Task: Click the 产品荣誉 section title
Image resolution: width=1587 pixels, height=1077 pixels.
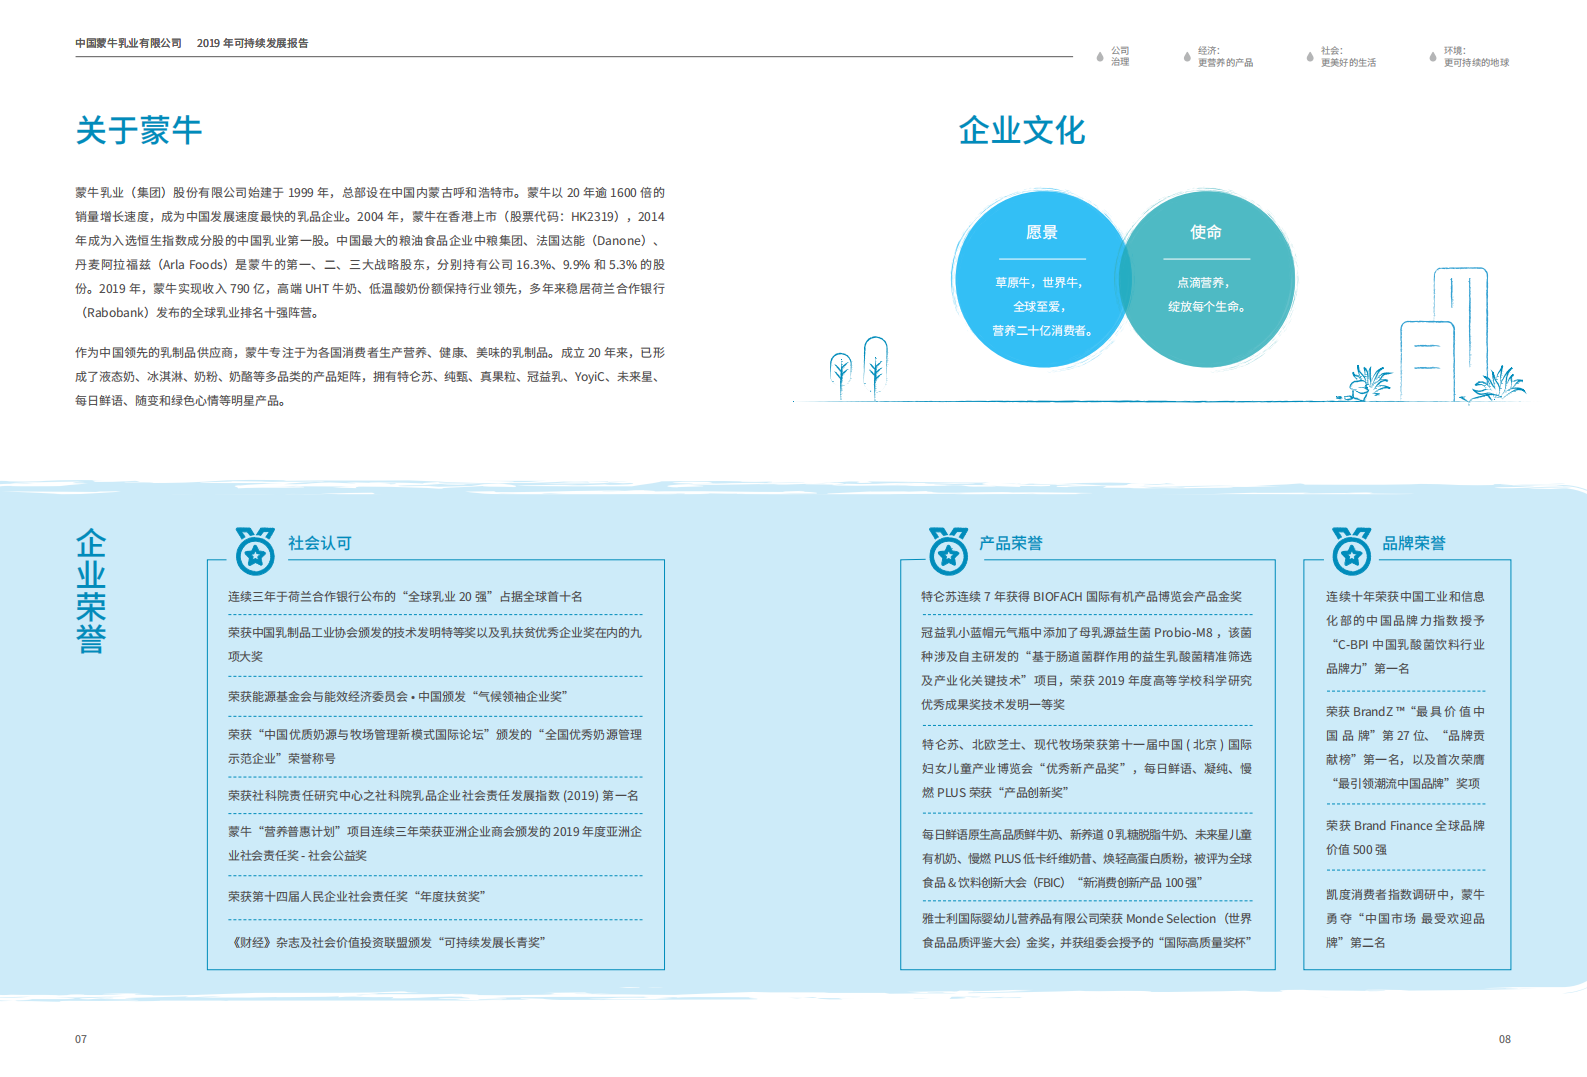Action: click(1011, 543)
